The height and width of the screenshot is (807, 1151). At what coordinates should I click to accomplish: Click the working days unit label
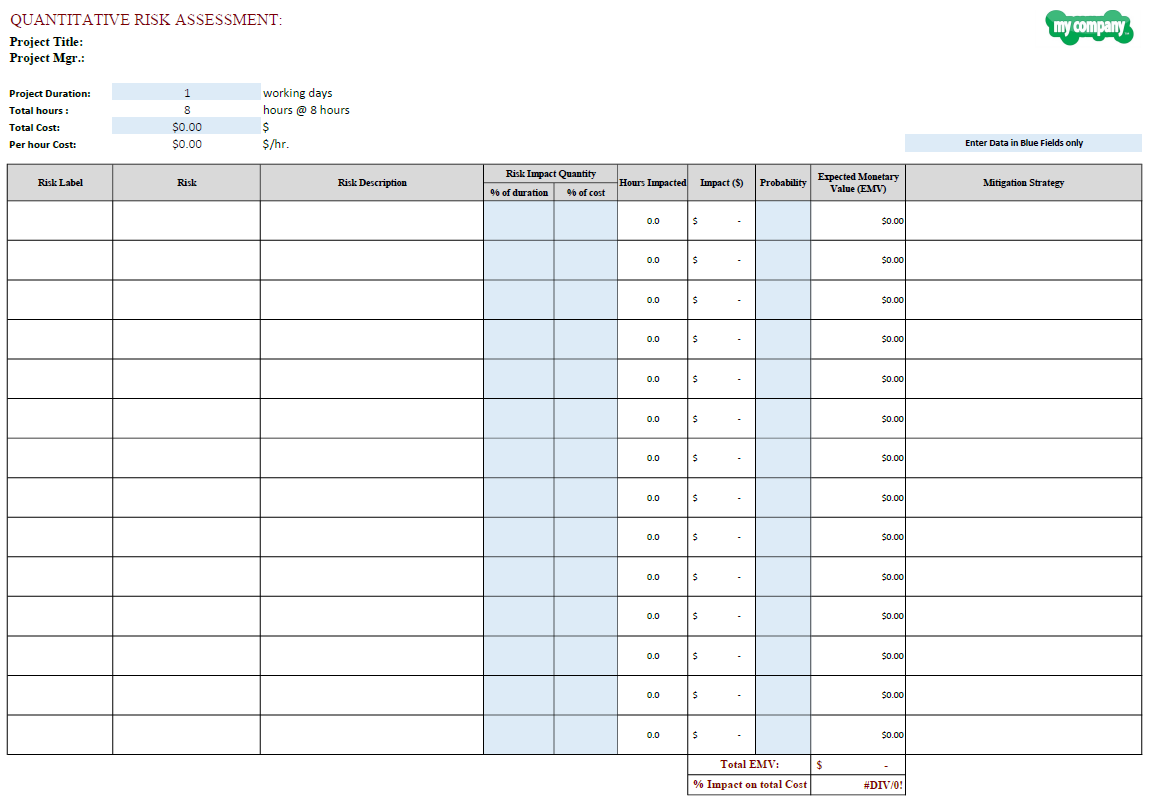[297, 93]
